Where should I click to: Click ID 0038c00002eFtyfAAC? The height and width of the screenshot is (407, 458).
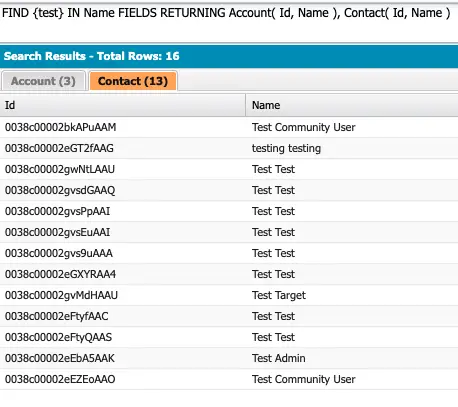pos(57,316)
